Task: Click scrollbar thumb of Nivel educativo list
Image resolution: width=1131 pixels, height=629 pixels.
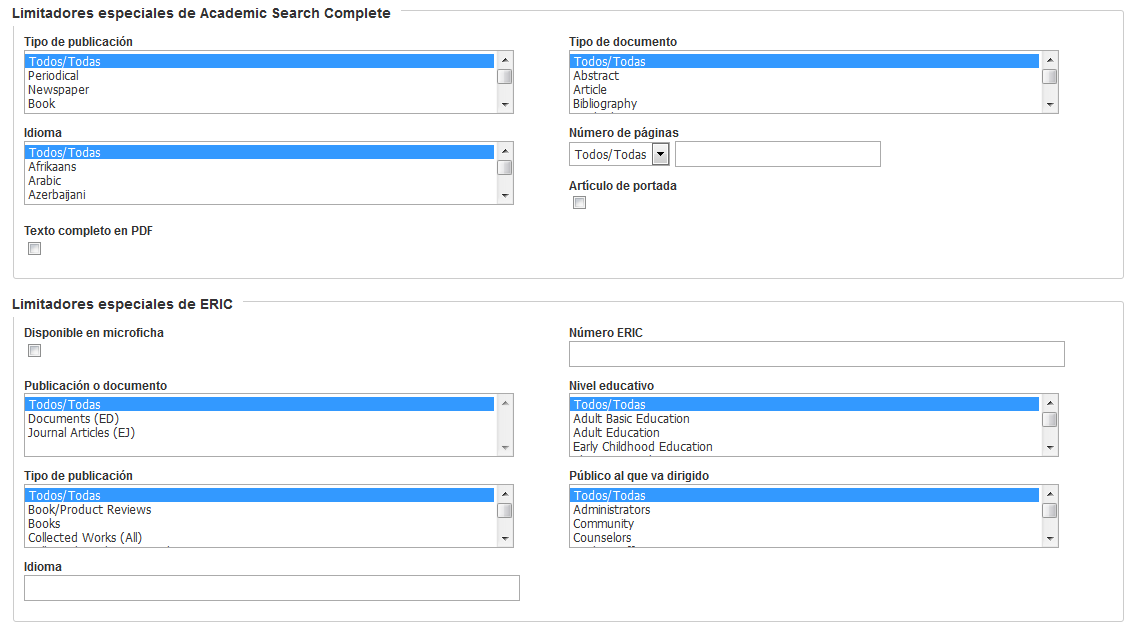Action: tap(1050, 420)
